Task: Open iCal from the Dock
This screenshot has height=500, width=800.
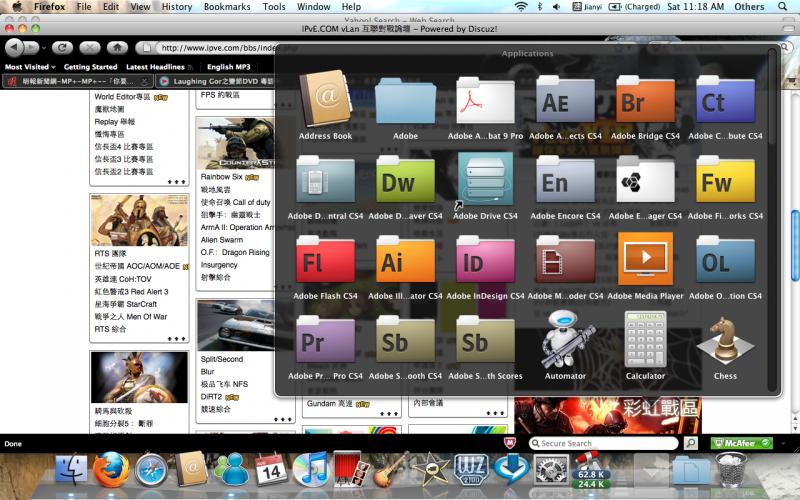Action: click(x=271, y=469)
